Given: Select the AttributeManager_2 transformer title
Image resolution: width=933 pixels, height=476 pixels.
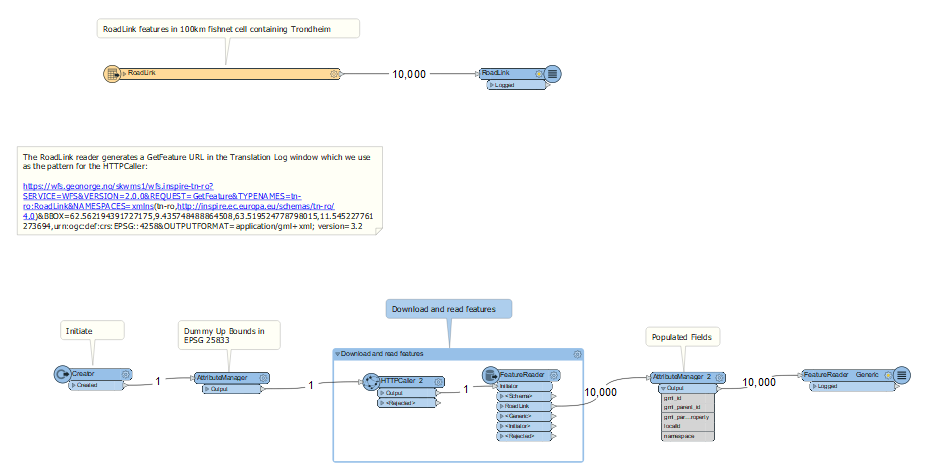Looking at the screenshot, I should coord(682,377).
